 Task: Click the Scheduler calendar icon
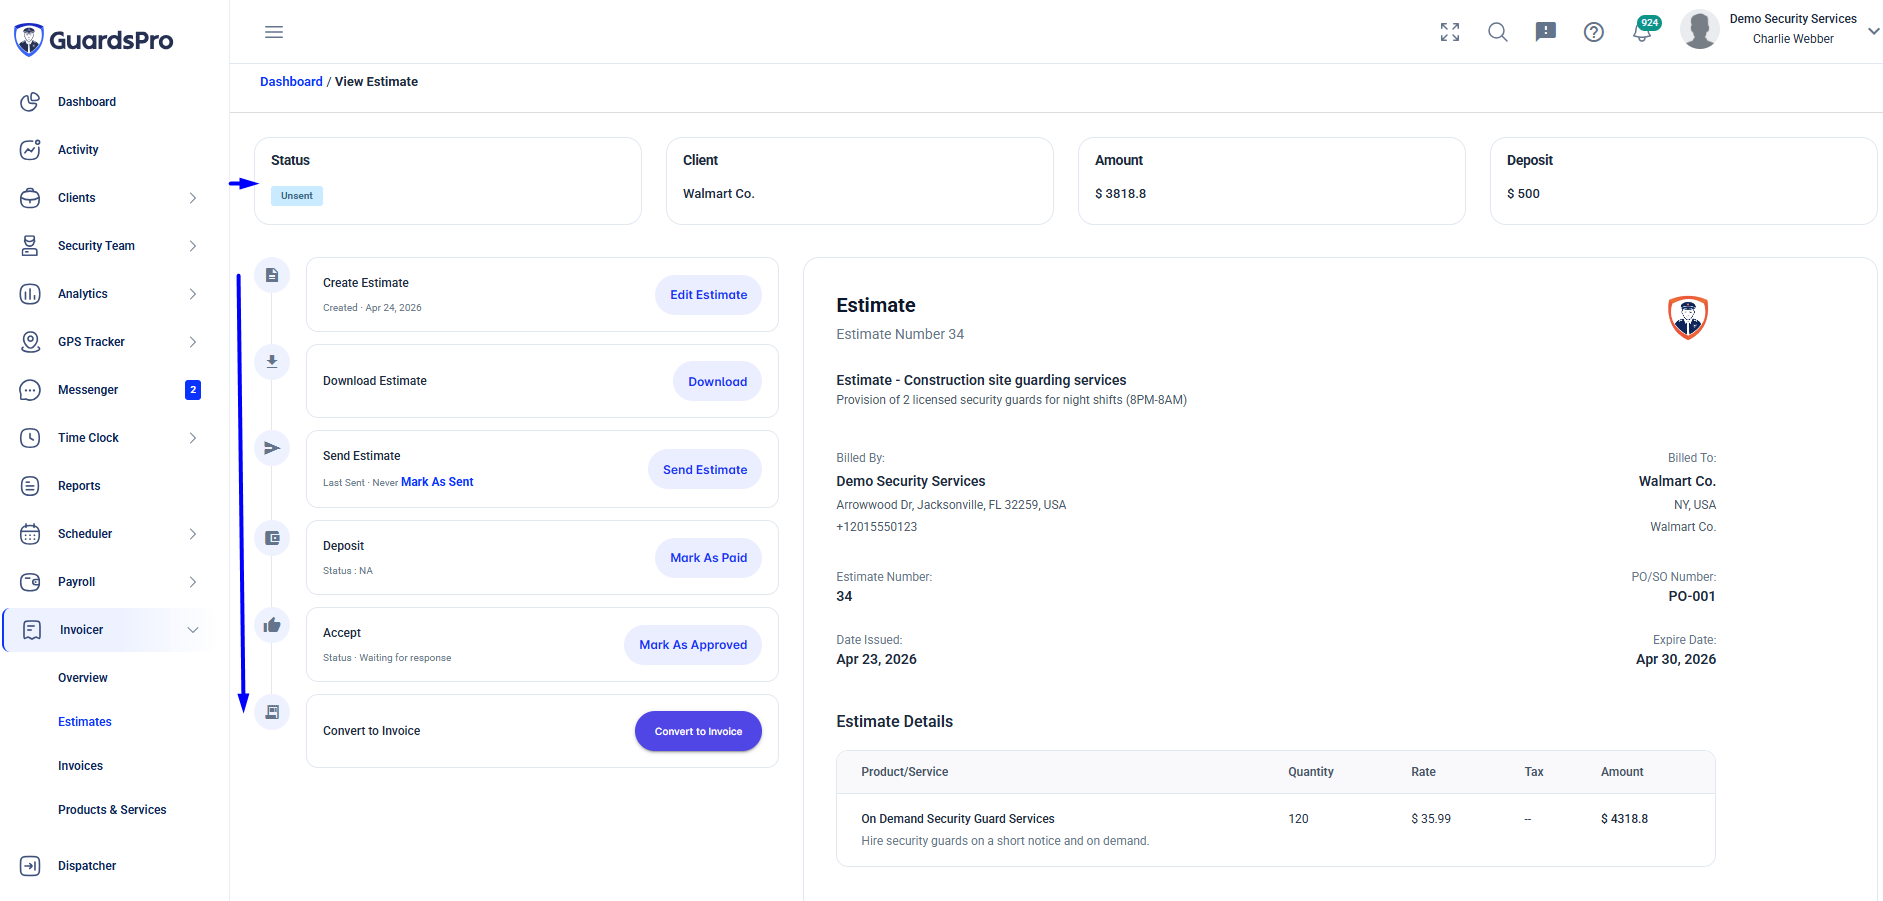click(30, 534)
